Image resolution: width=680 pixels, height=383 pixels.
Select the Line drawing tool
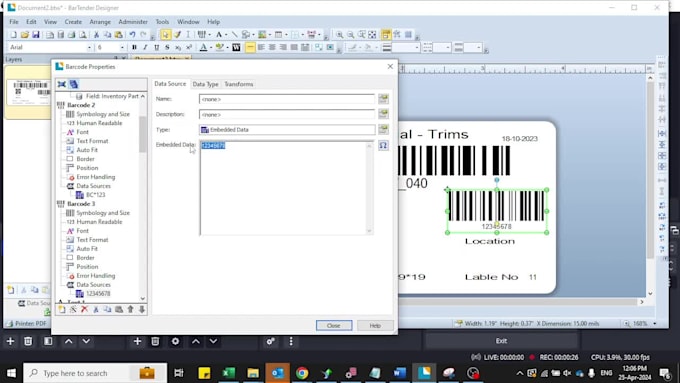pos(235,35)
